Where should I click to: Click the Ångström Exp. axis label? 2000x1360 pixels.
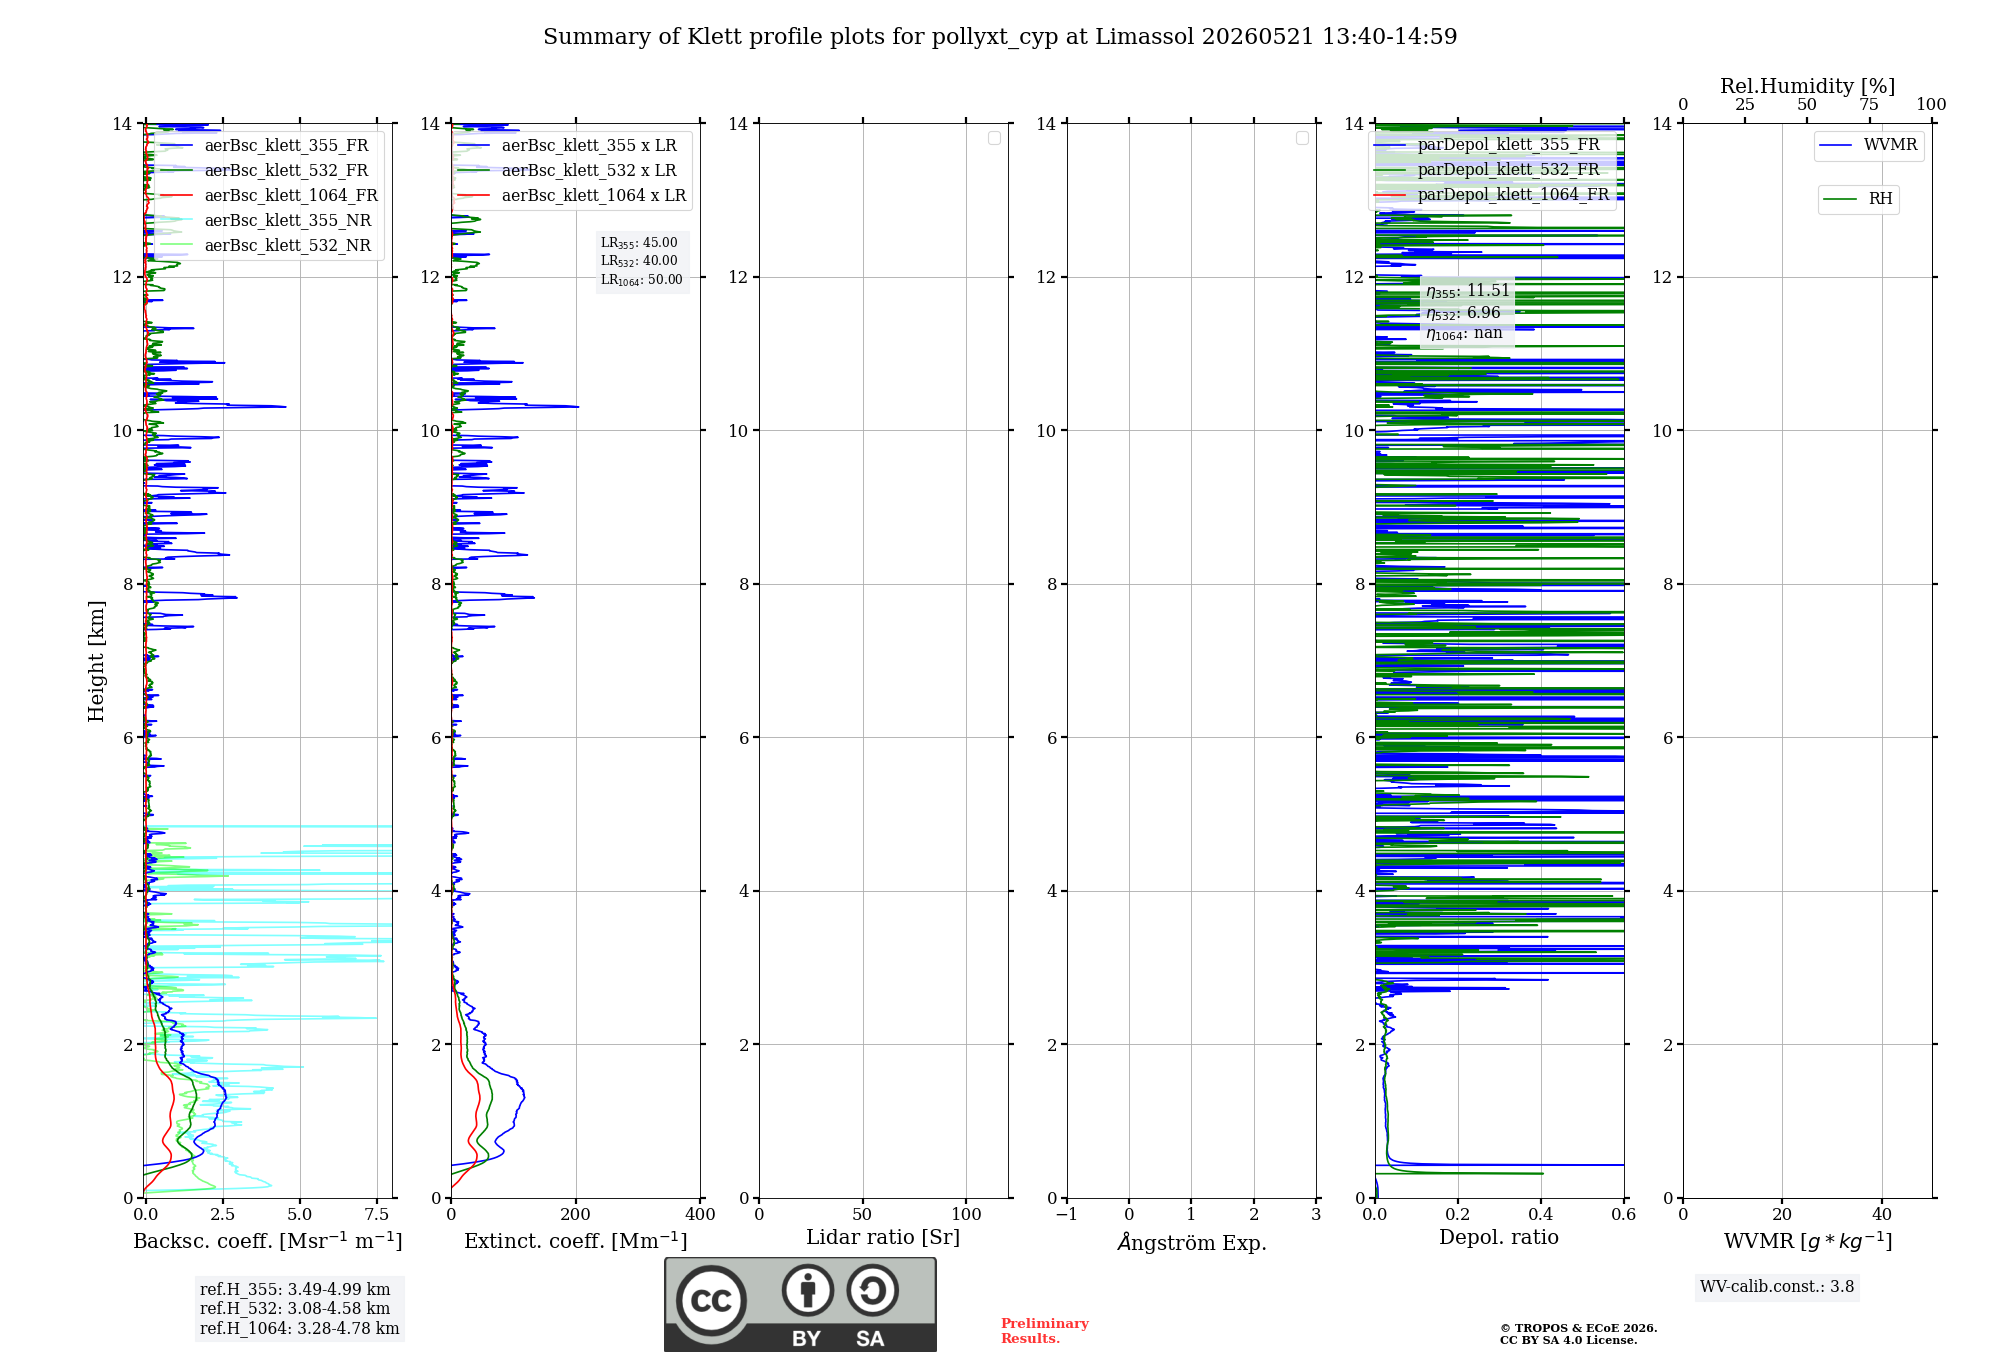tap(1192, 1242)
